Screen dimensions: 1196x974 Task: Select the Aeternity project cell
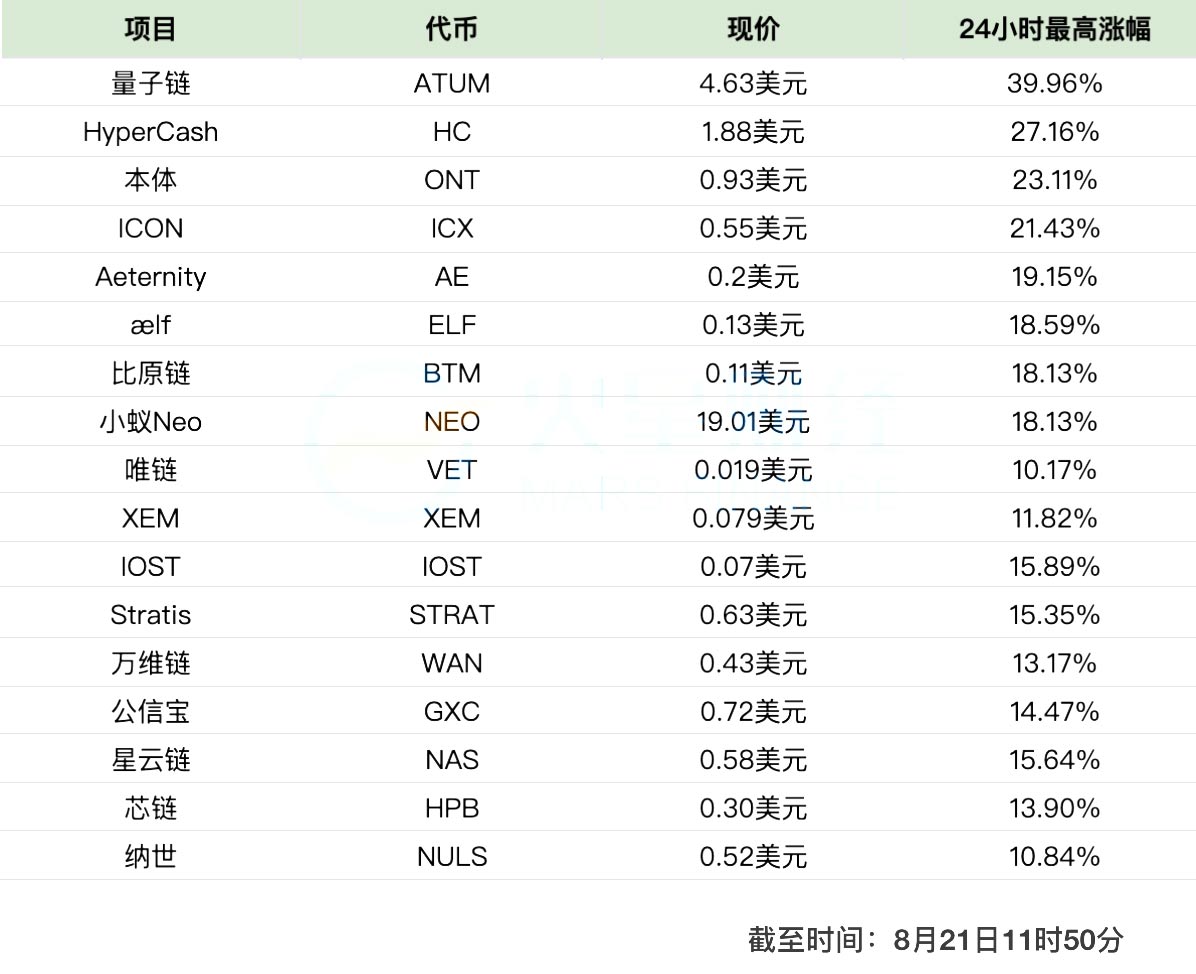[x=150, y=277]
